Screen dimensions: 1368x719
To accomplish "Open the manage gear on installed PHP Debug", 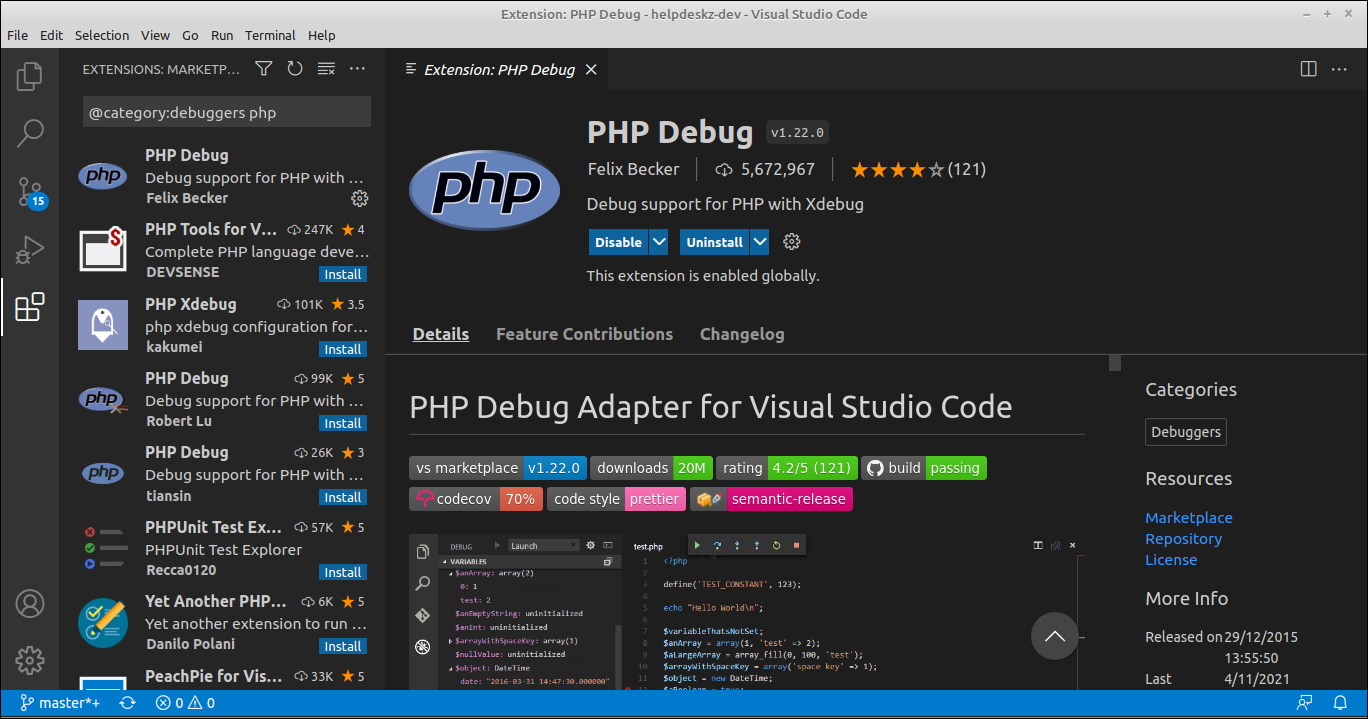I will (x=359, y=198).
